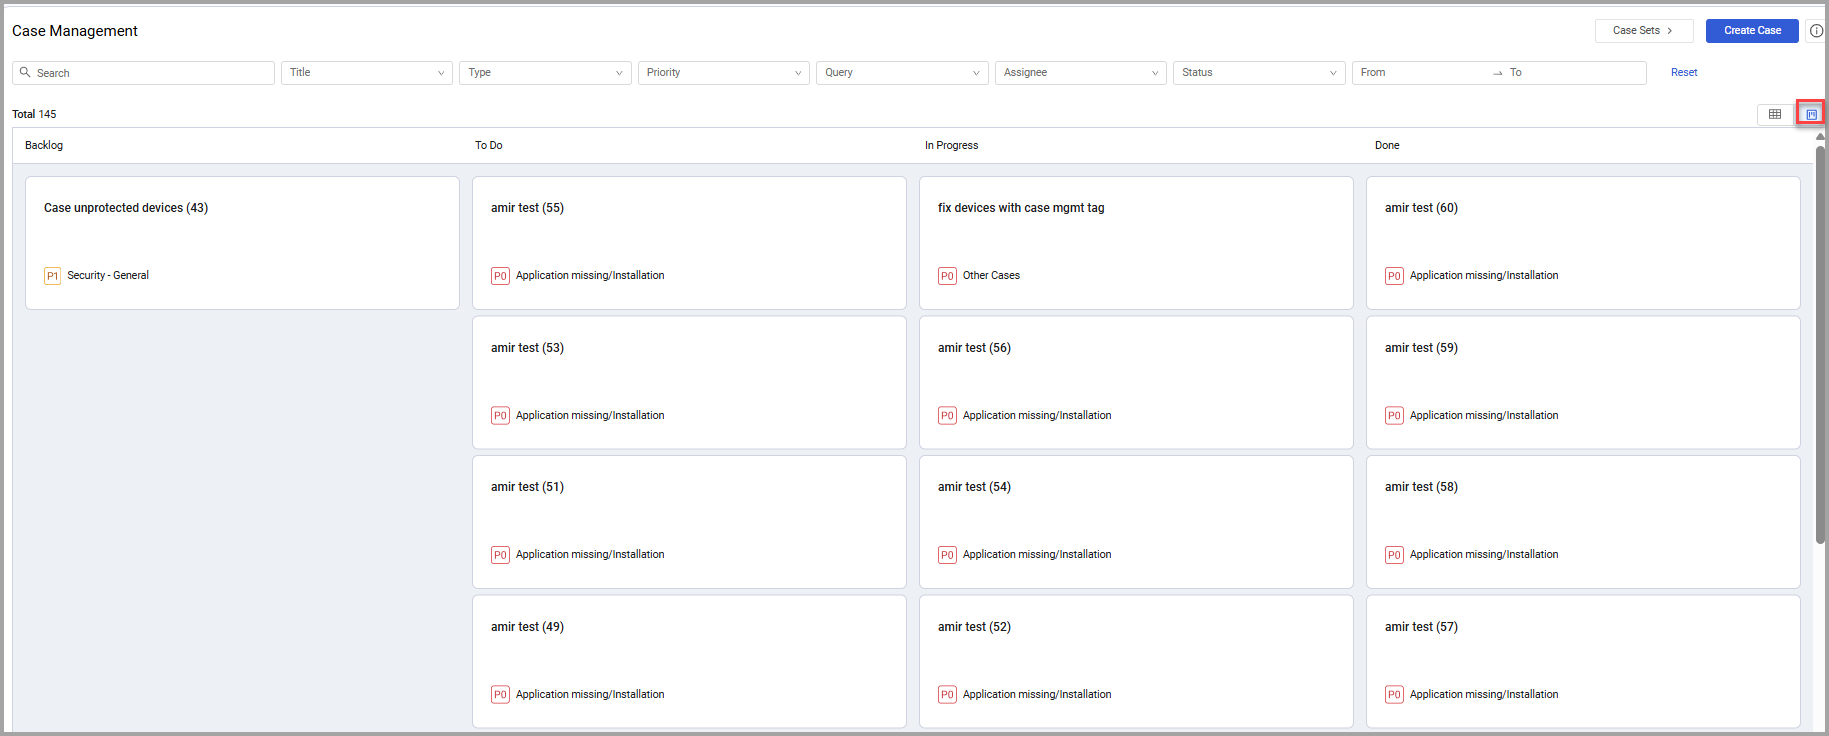Open amir test (59) card title
Viewport: 1829px width, 736px height.
(1421, 348)
